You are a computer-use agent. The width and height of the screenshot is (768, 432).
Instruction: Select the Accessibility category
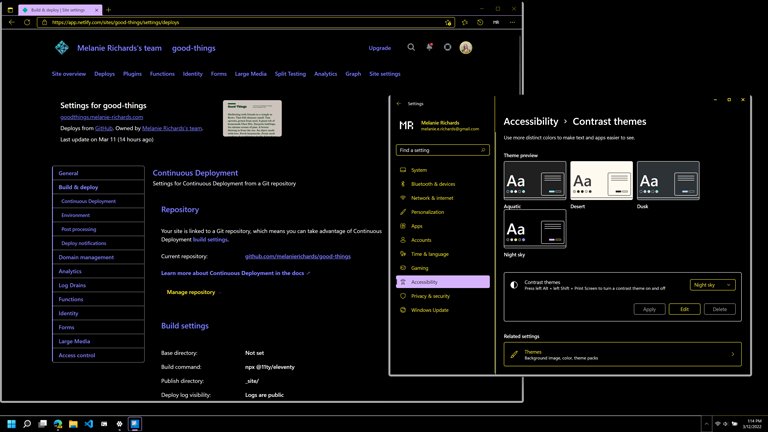pyautogui.click(x=442, y=282)
